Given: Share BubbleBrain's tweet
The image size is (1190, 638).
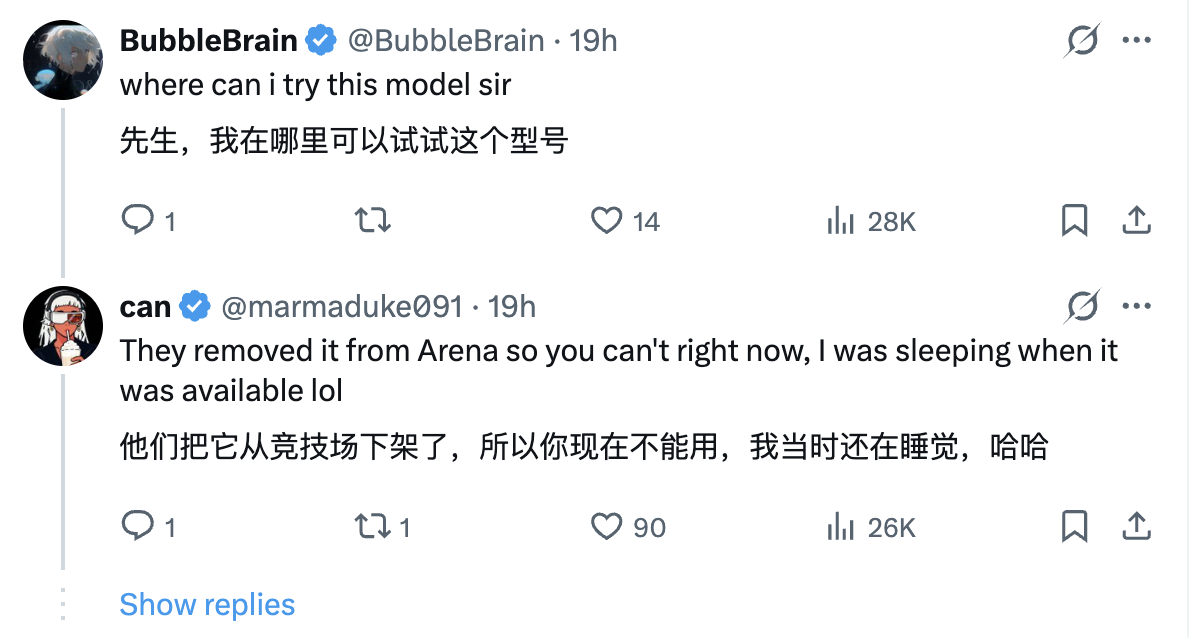Looking at the screenshot, I should click(x=1136, y=220).
